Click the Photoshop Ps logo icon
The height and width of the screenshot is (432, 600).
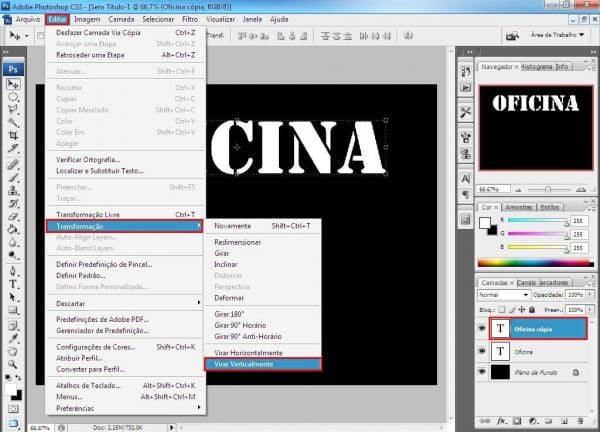pyautogui.click(x=14, y=69)
